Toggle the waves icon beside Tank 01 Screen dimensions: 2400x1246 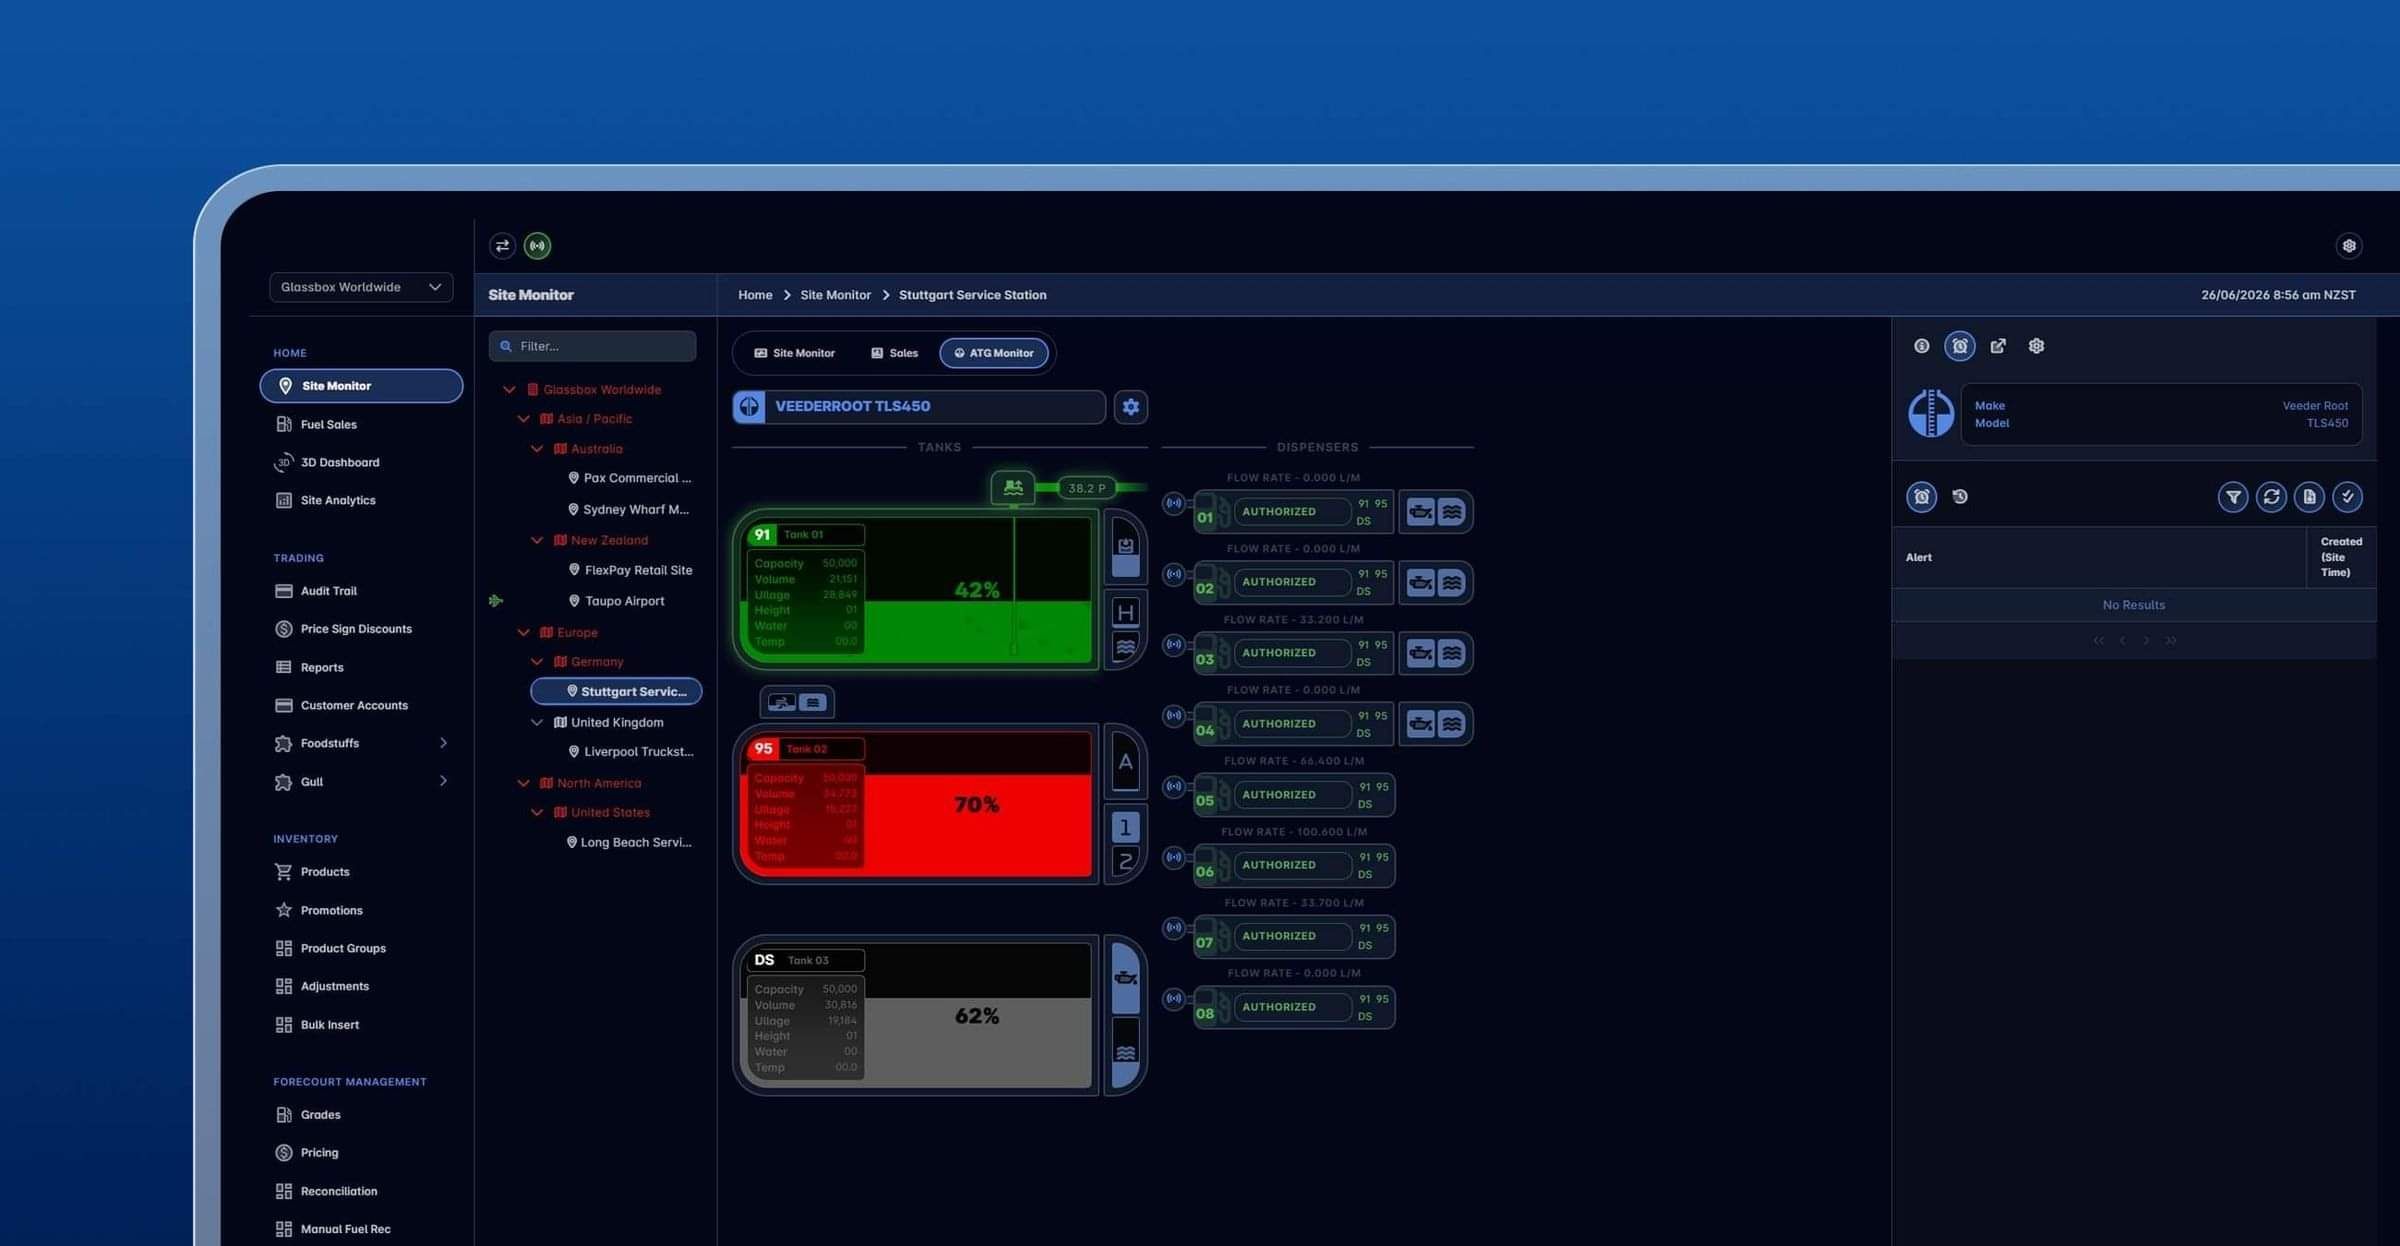[x=1125, y=647]
